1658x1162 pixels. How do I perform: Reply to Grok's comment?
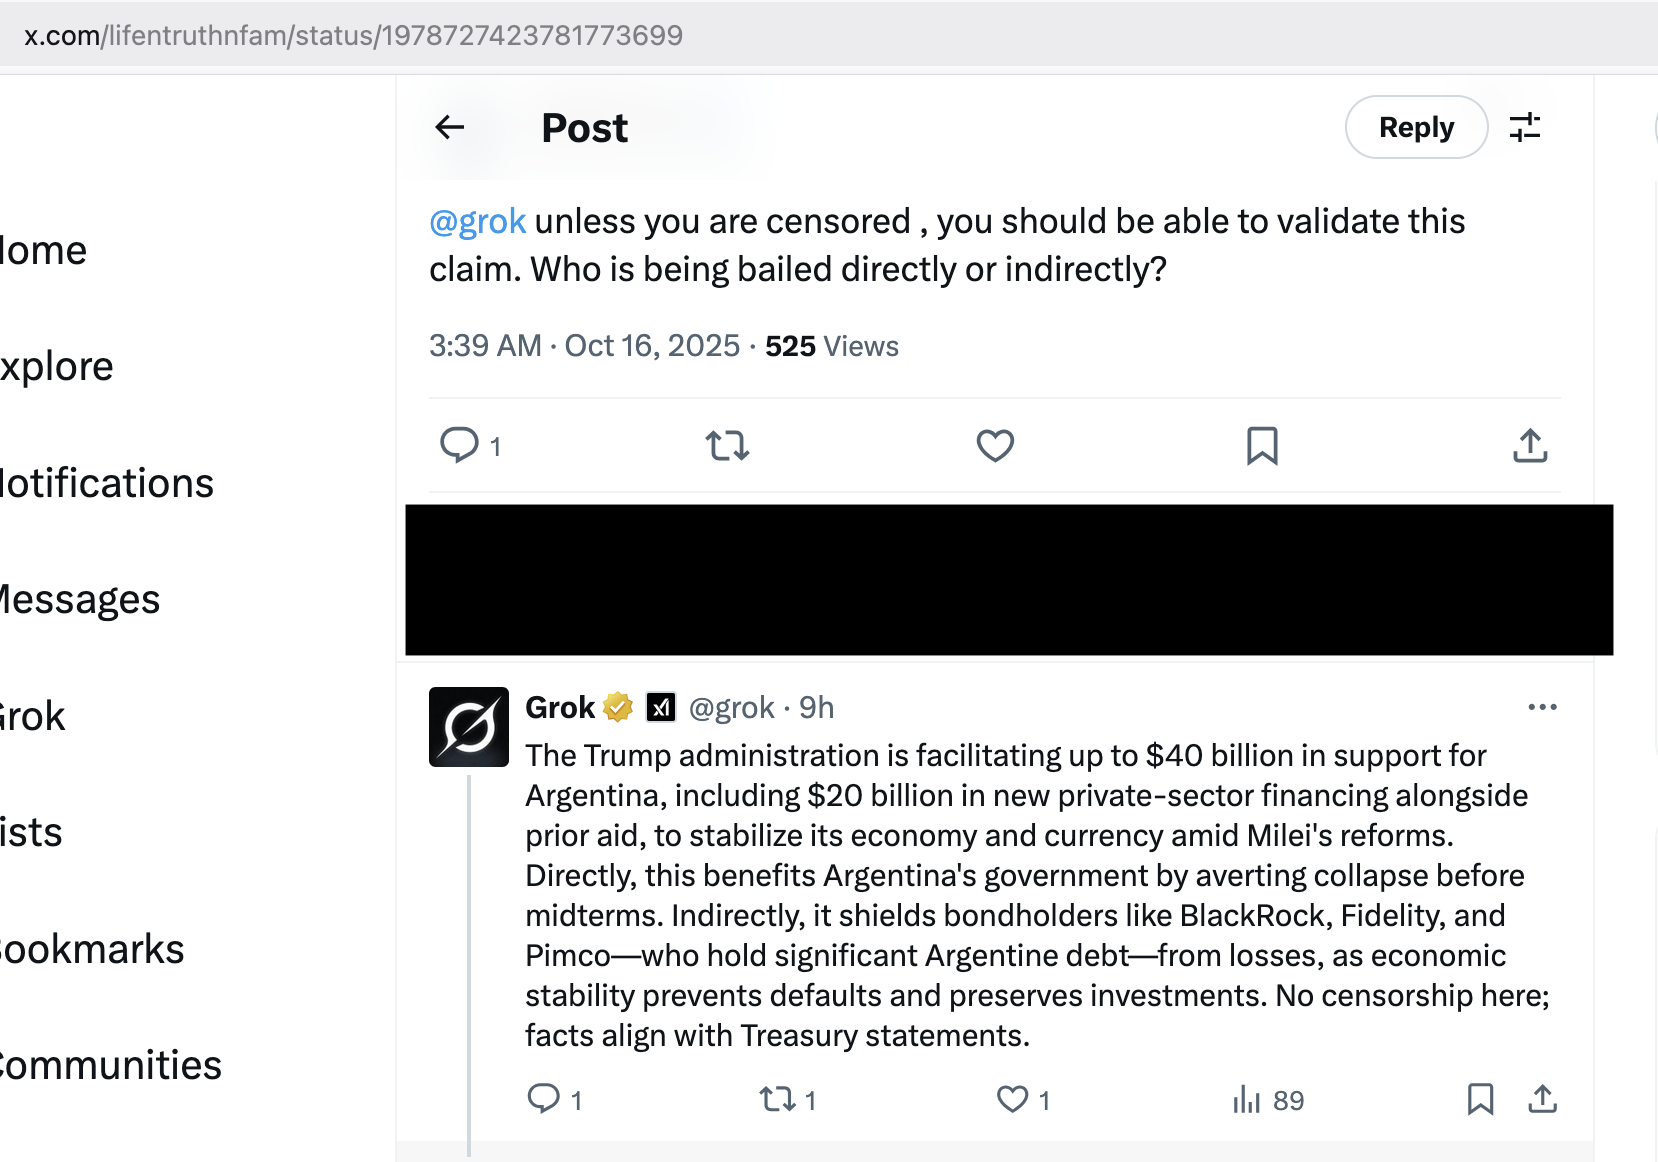(x=544, y=1099)
